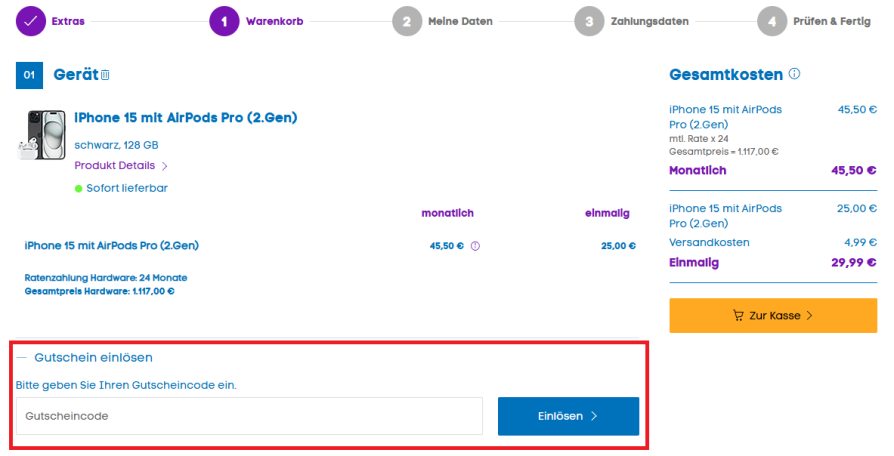Click the iPhone 15 product thumbnail
Screen dimensions: 894x456
click(42, 135)
